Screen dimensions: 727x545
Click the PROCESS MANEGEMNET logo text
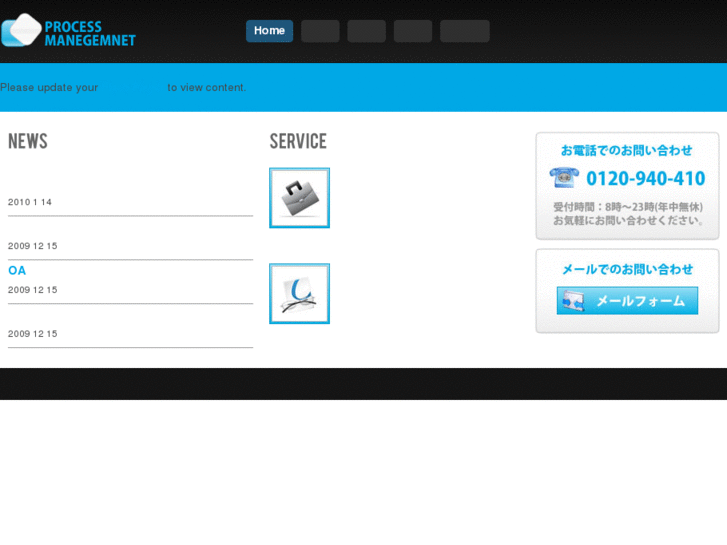(90, 33)
